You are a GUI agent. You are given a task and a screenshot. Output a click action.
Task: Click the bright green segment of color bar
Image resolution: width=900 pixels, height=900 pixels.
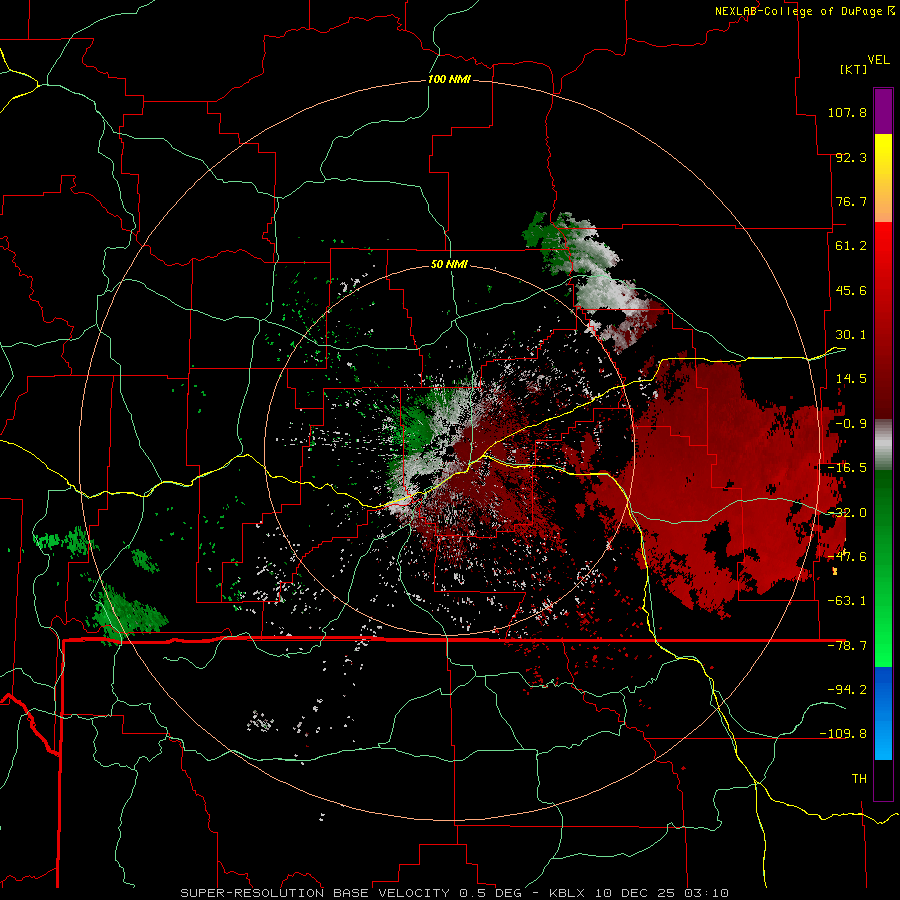point(883,568)
